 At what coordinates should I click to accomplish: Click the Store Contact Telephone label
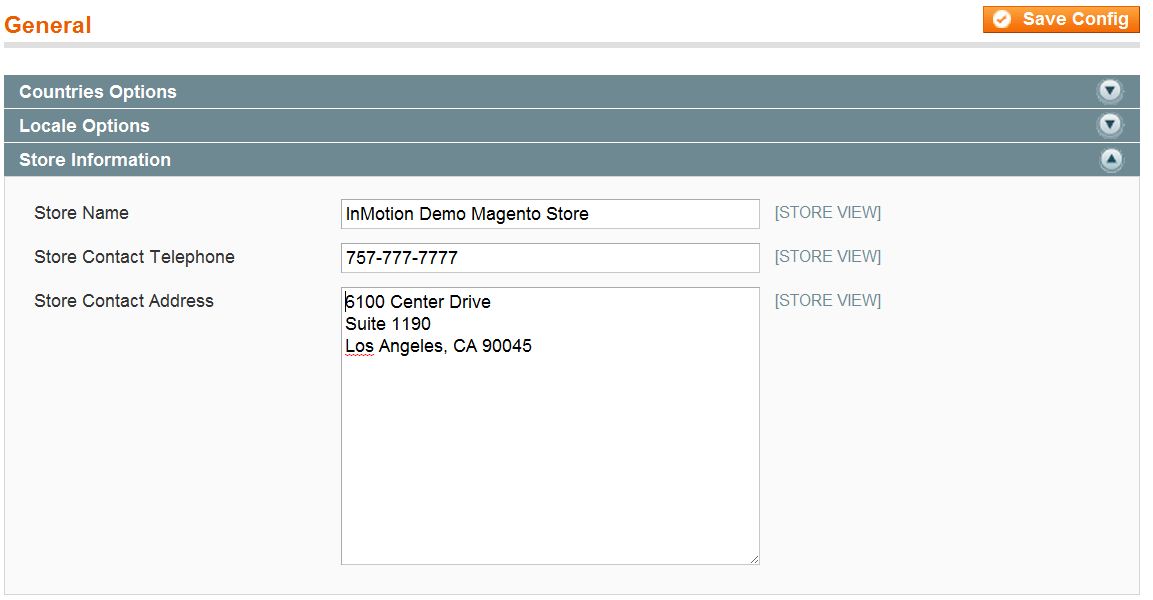tap(134, 257)
